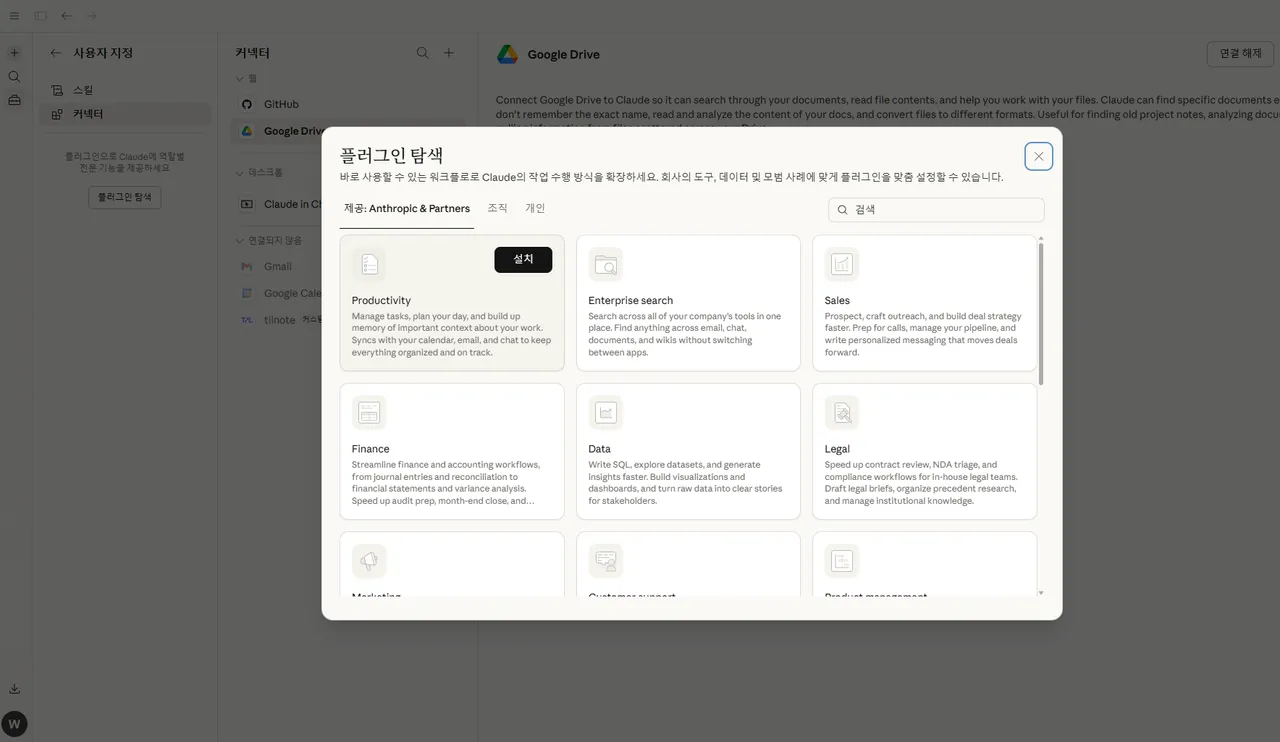The height and width of the screenshot is (742, 1280).
Task: Collapse the 데스크톱 connector section
Action: click(240, 173)
